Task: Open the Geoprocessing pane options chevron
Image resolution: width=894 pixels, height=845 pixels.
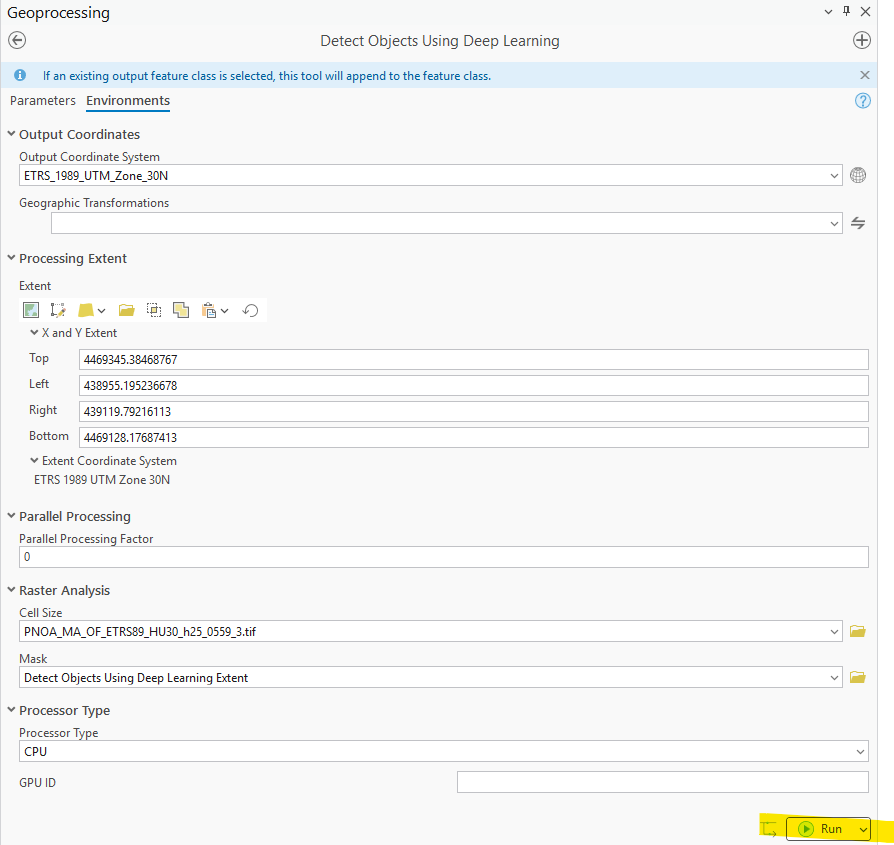Action: (x=828, y=11)
